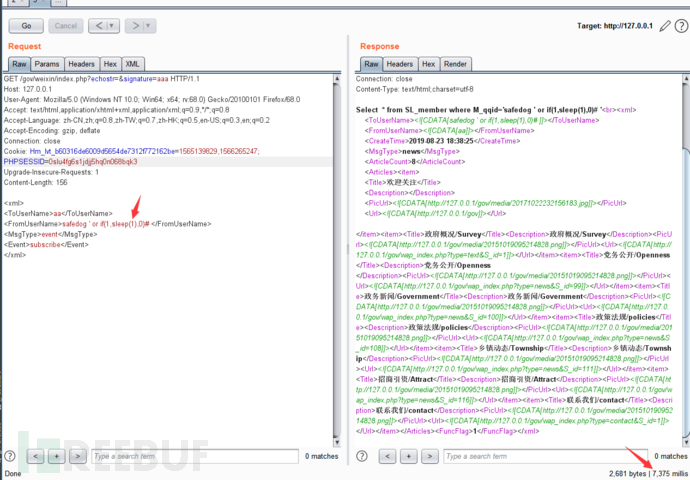The height and width of the screenshot is (480, 690).
Task: Switch to Request Params tab
Action: [47, 64]
